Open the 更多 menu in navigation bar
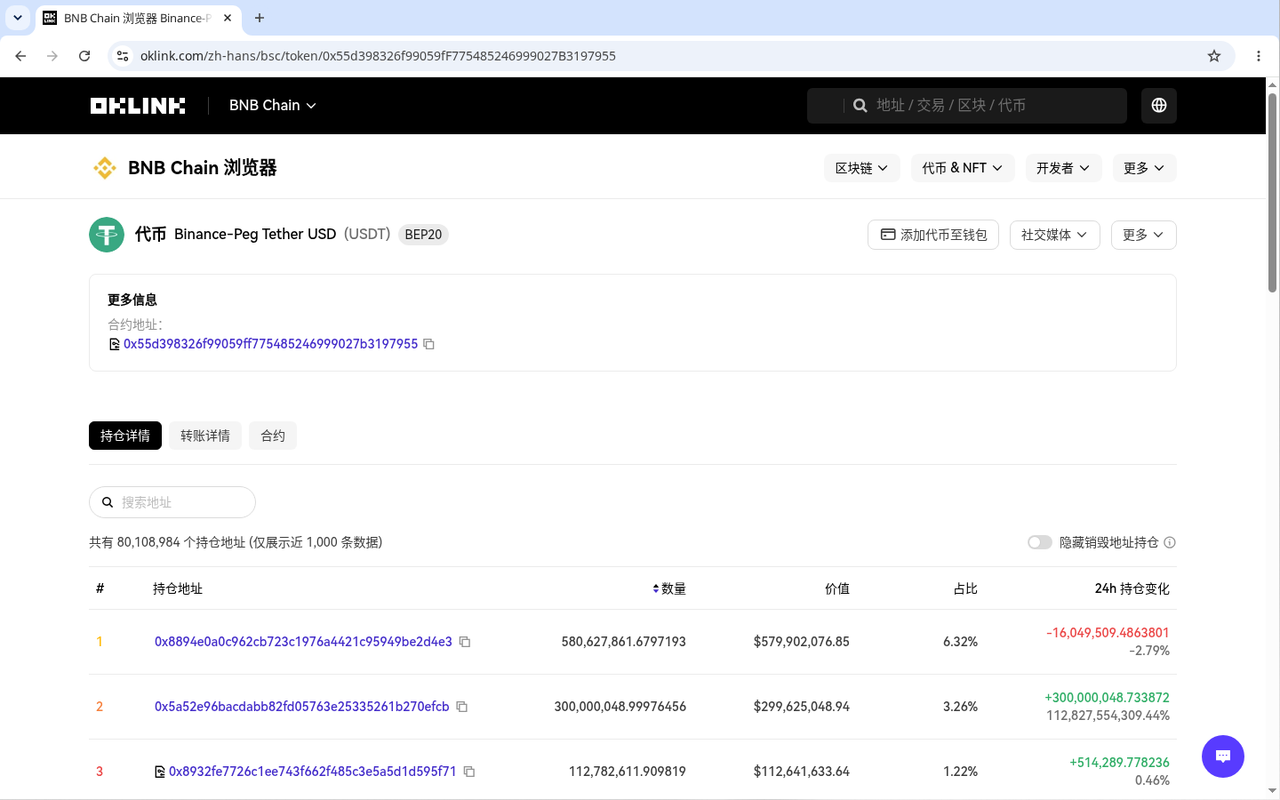Image resolution: width=1280 pixels, height=800 pixels. [1145, 168]
